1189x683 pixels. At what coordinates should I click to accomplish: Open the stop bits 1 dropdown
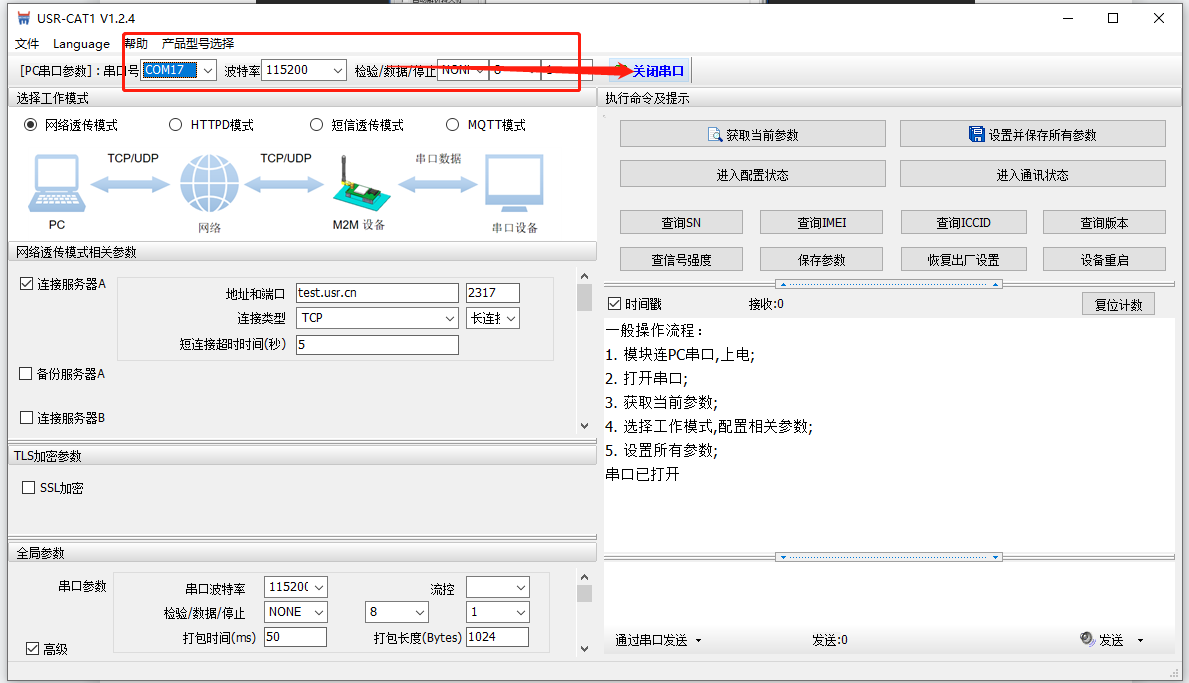click(x=521, y=613)
